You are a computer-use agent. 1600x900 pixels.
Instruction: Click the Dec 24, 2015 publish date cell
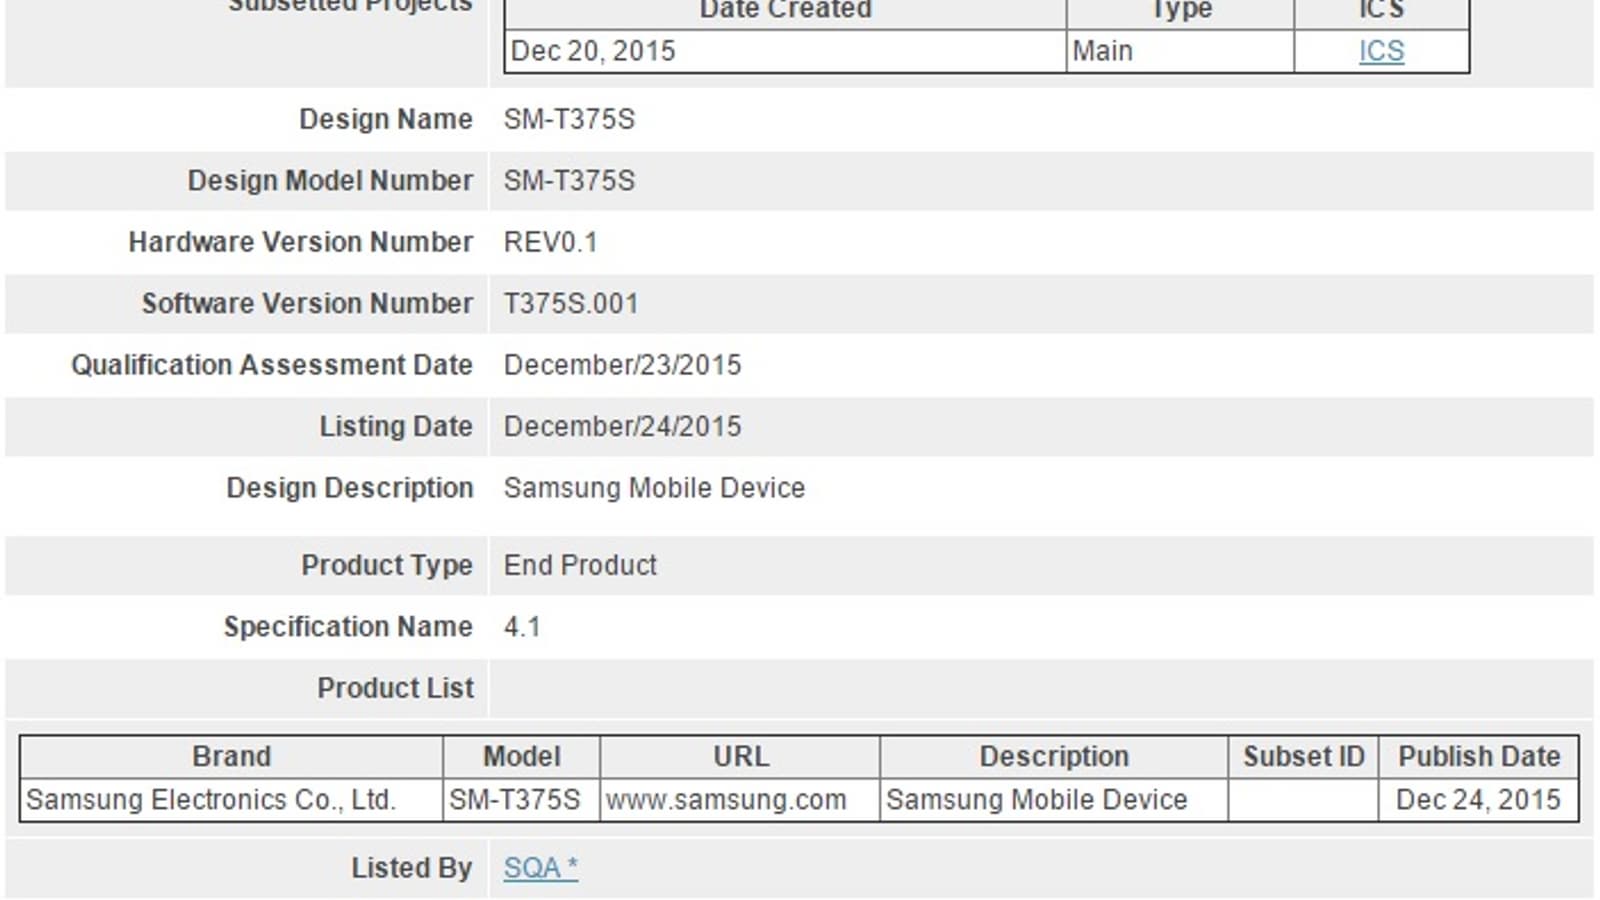click(1477, 800)
